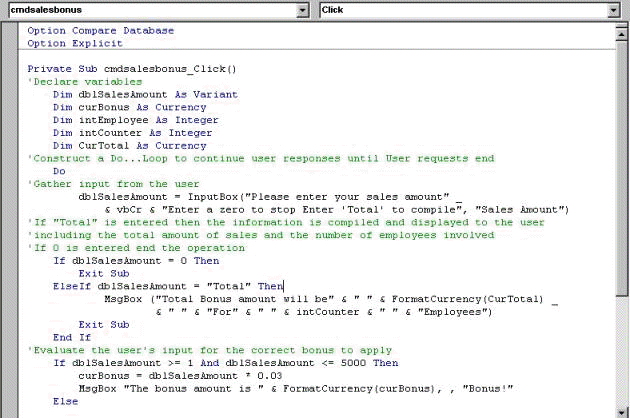Place cursor on Option Explicit line

coord(75,44)
